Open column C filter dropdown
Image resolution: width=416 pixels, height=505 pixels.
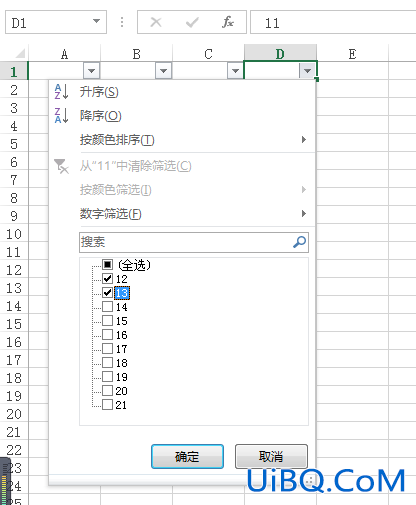(235, 71)
